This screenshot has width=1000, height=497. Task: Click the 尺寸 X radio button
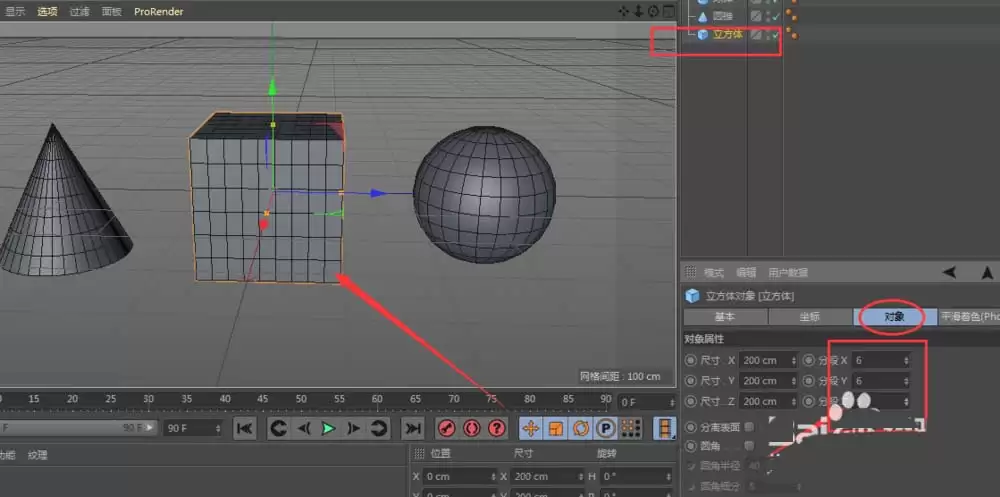(x=690, y=360)
